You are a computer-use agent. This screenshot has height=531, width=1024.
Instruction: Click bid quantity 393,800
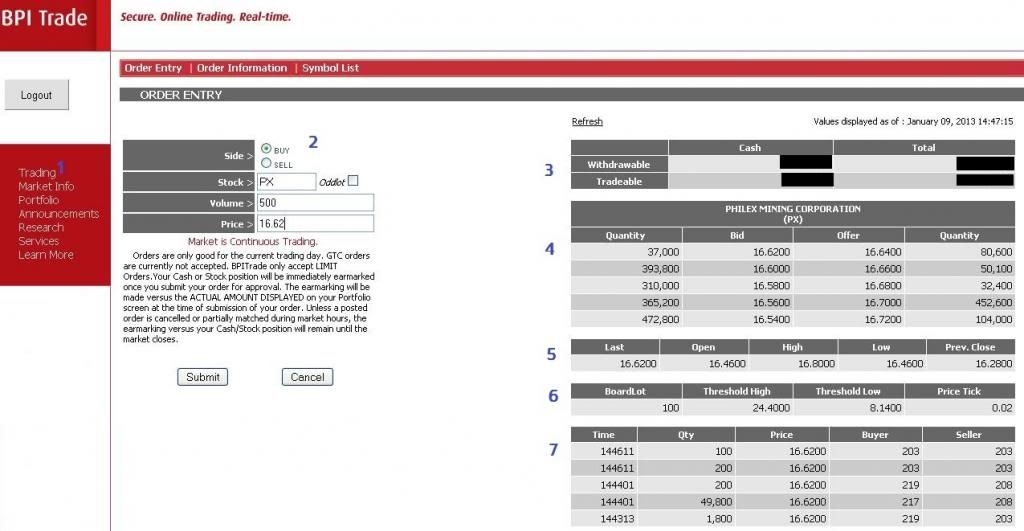click(x=660, y=268)
